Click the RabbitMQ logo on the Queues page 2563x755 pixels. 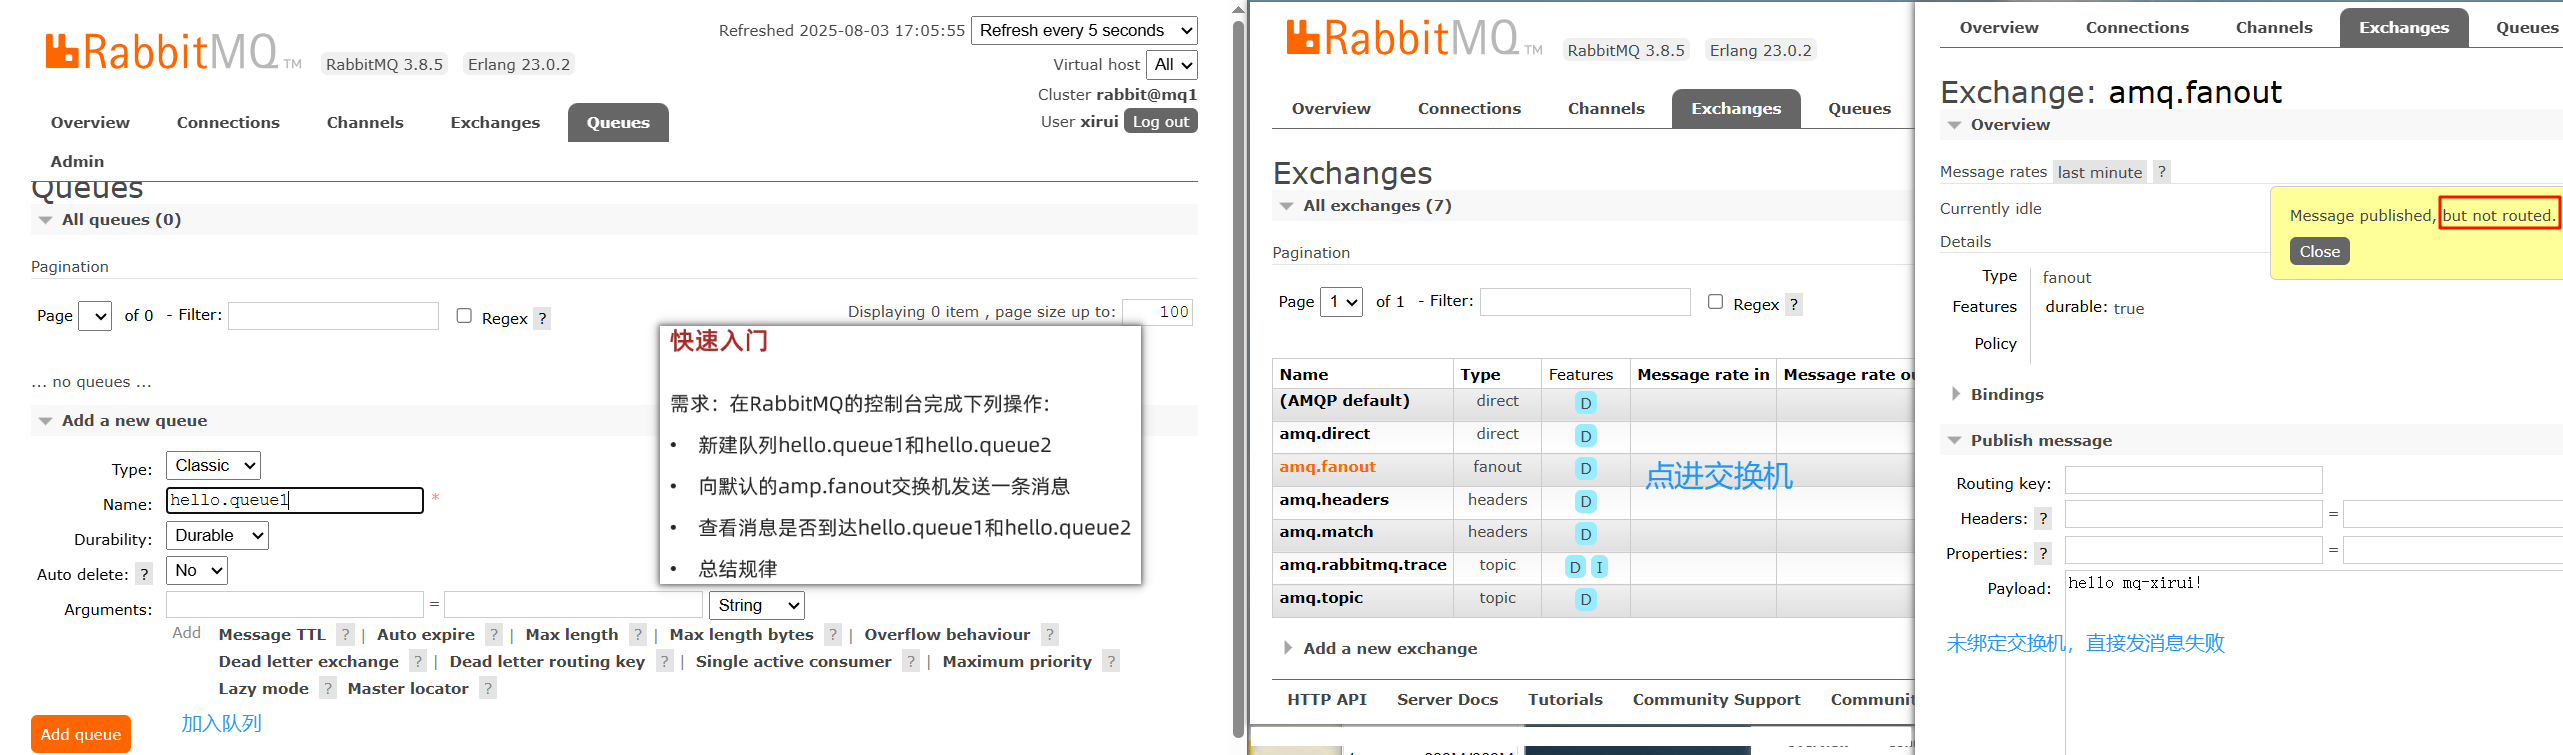173,52
